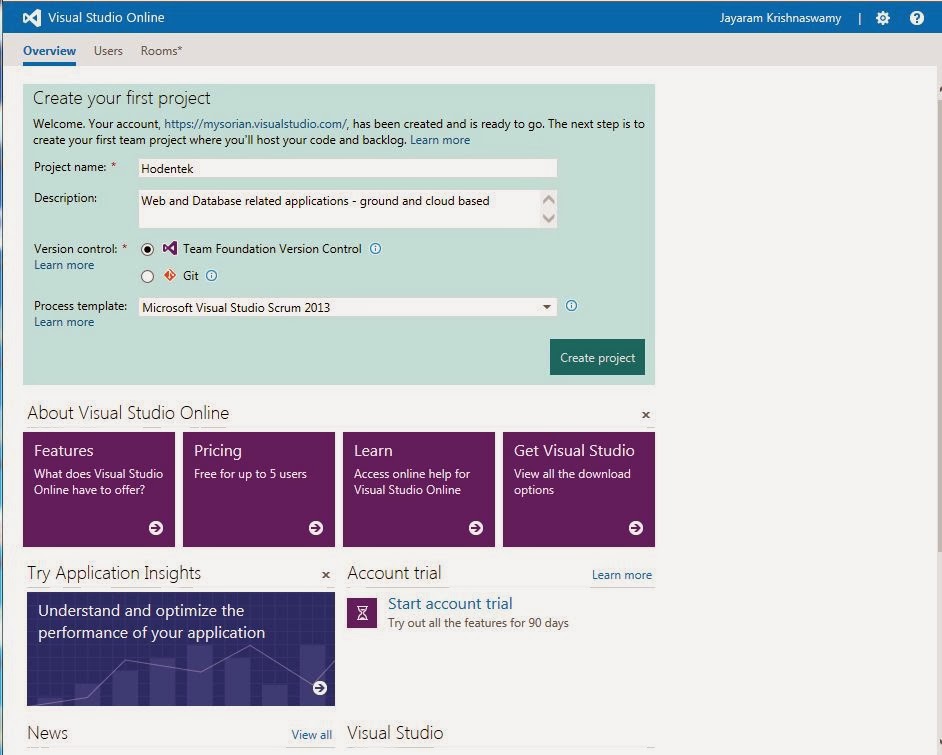Click the Team Foundation Version Control logo
Screen dimensions: 942x755
coord(170,247)
